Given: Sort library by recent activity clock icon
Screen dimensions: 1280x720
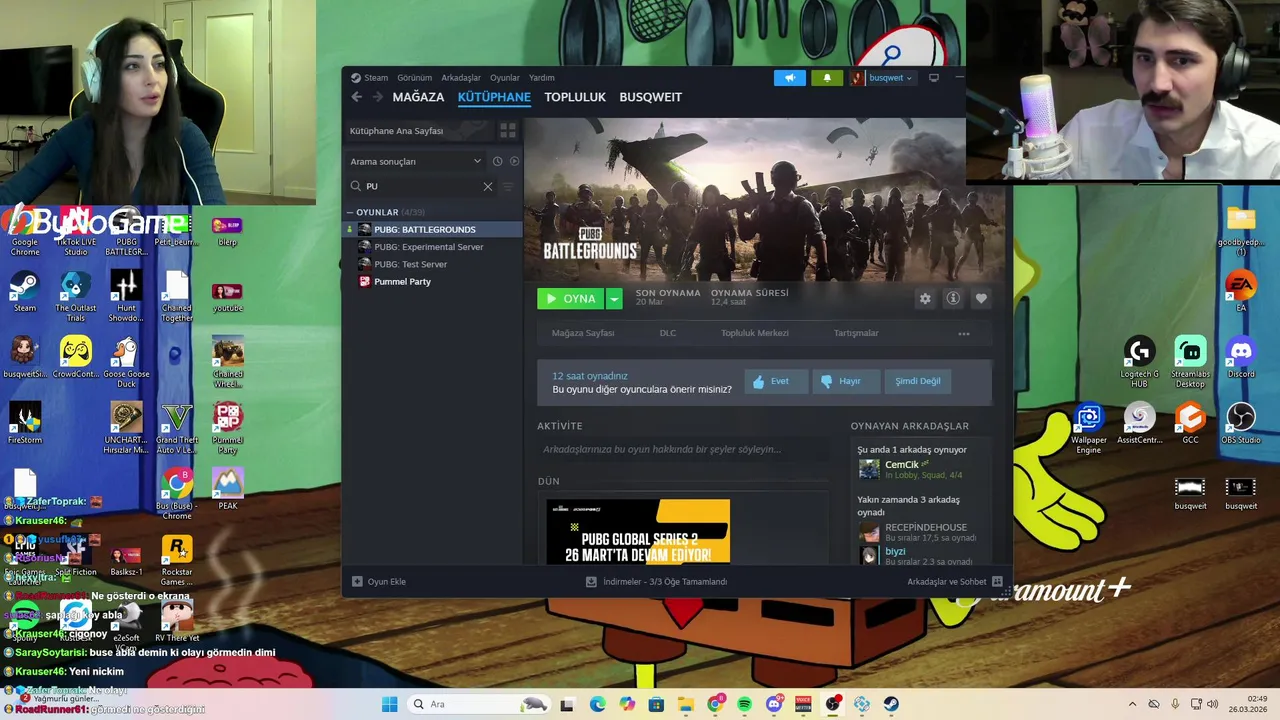Looking at the screenshot, I should tap(497, 161).
